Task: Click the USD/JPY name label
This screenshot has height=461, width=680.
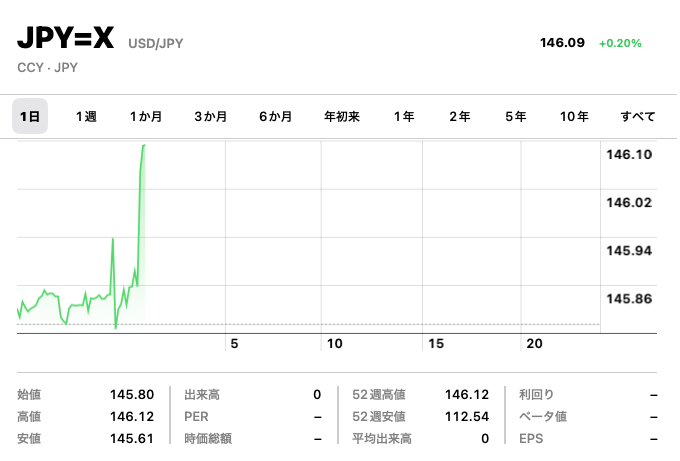Action: click(x=156, y=44)
